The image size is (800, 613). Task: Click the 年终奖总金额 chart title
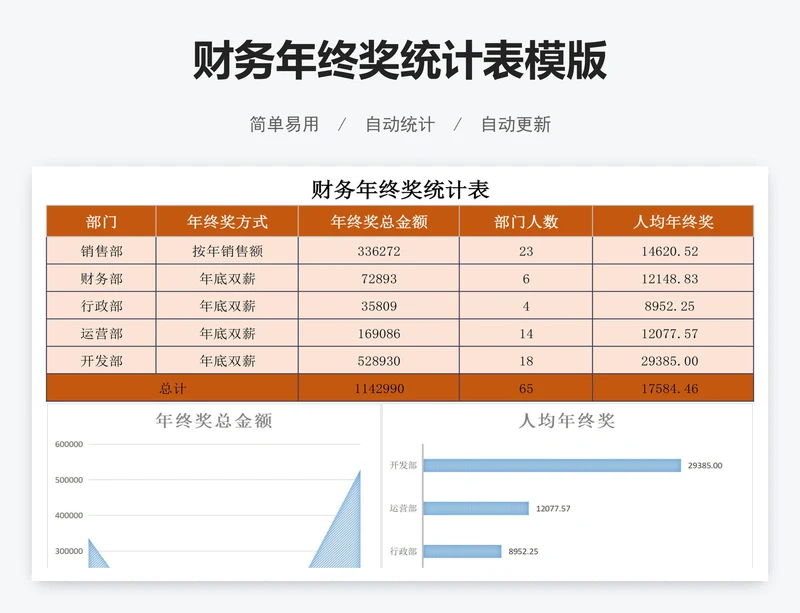point(214,421)
